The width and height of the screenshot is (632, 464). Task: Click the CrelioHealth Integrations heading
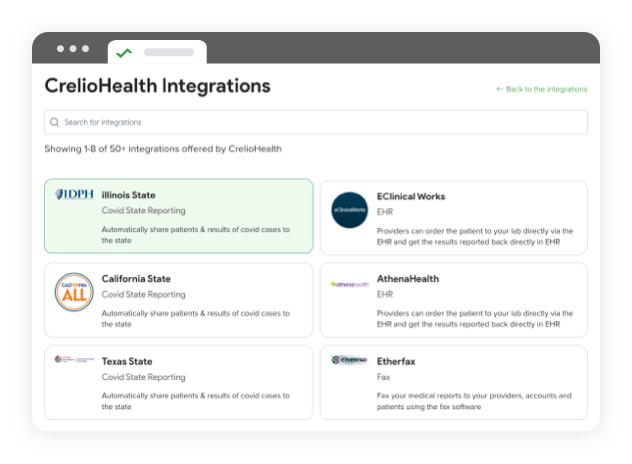tap(157, 86)
